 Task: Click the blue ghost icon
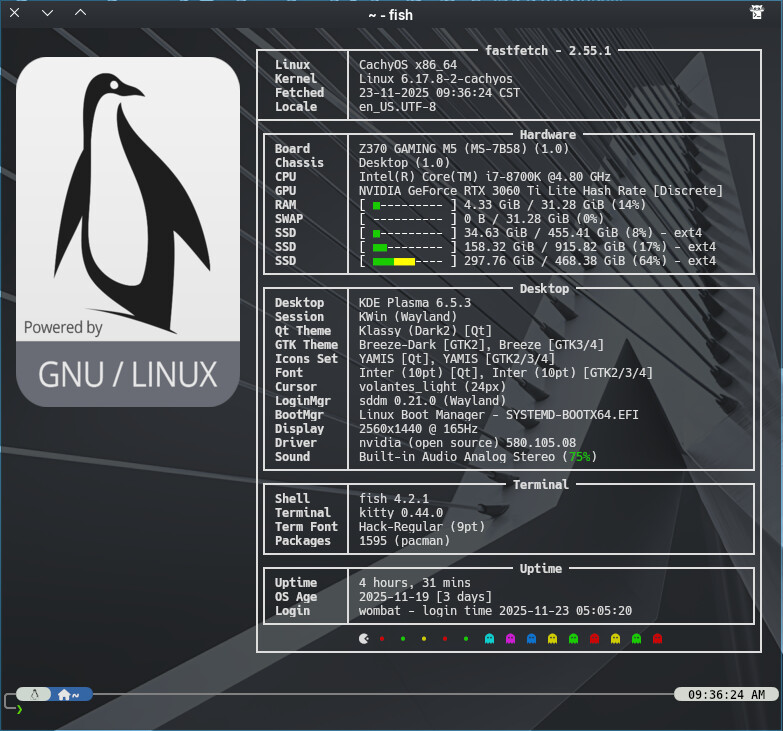pos(531,638)
